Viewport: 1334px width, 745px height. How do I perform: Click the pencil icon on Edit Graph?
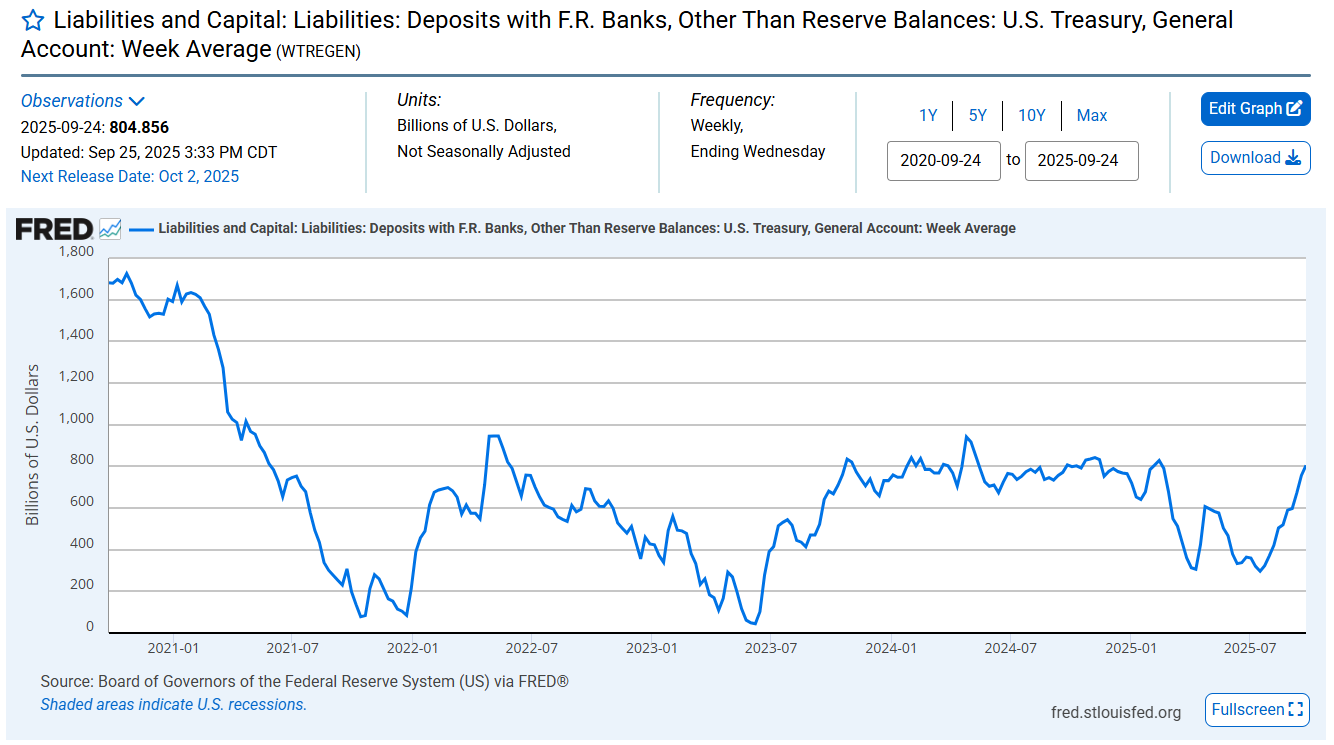1295,109
